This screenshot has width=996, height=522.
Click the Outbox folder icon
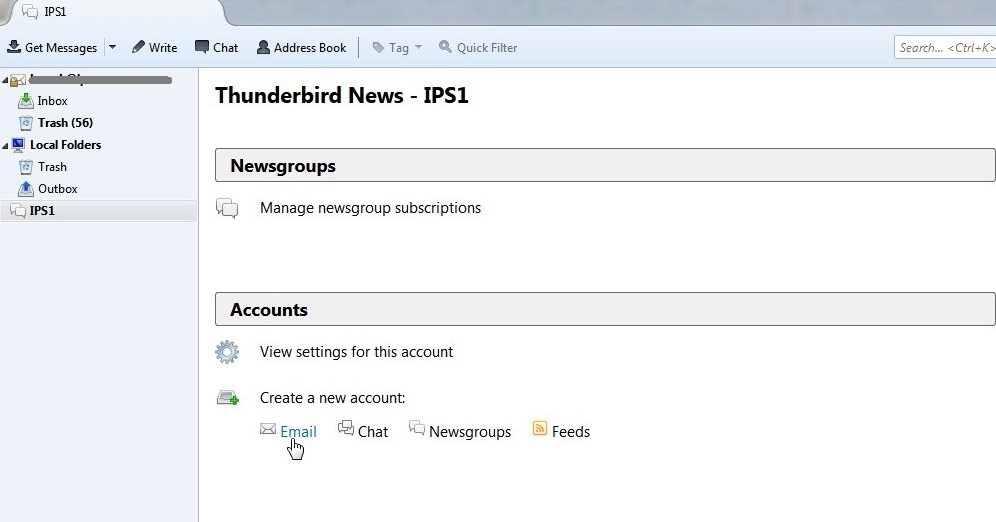pos(26,189)
